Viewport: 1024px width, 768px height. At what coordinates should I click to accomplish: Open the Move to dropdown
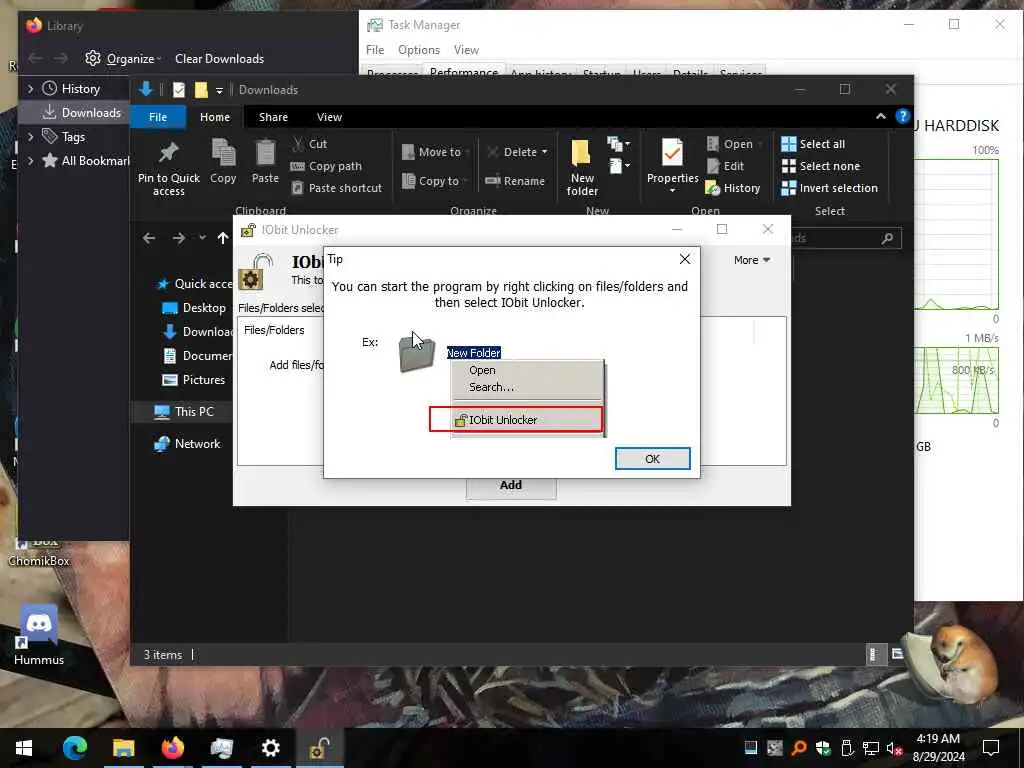[435, 152]
